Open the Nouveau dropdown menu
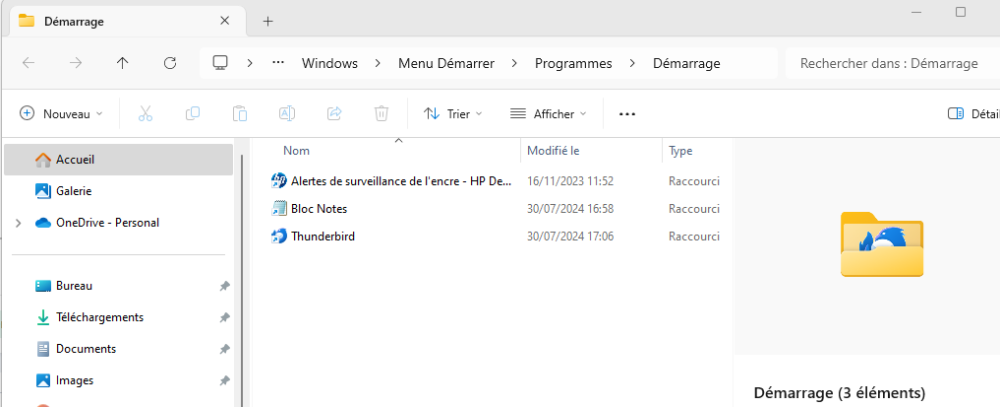Image resolution: width=1000 pixels, height=407 pixels. coord(62,114)
